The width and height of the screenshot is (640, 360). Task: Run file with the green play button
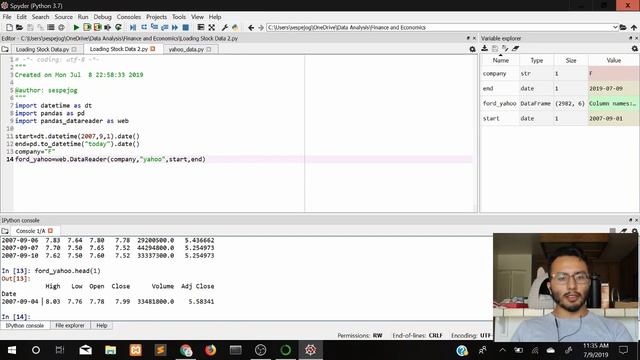(x=76, y=27)
